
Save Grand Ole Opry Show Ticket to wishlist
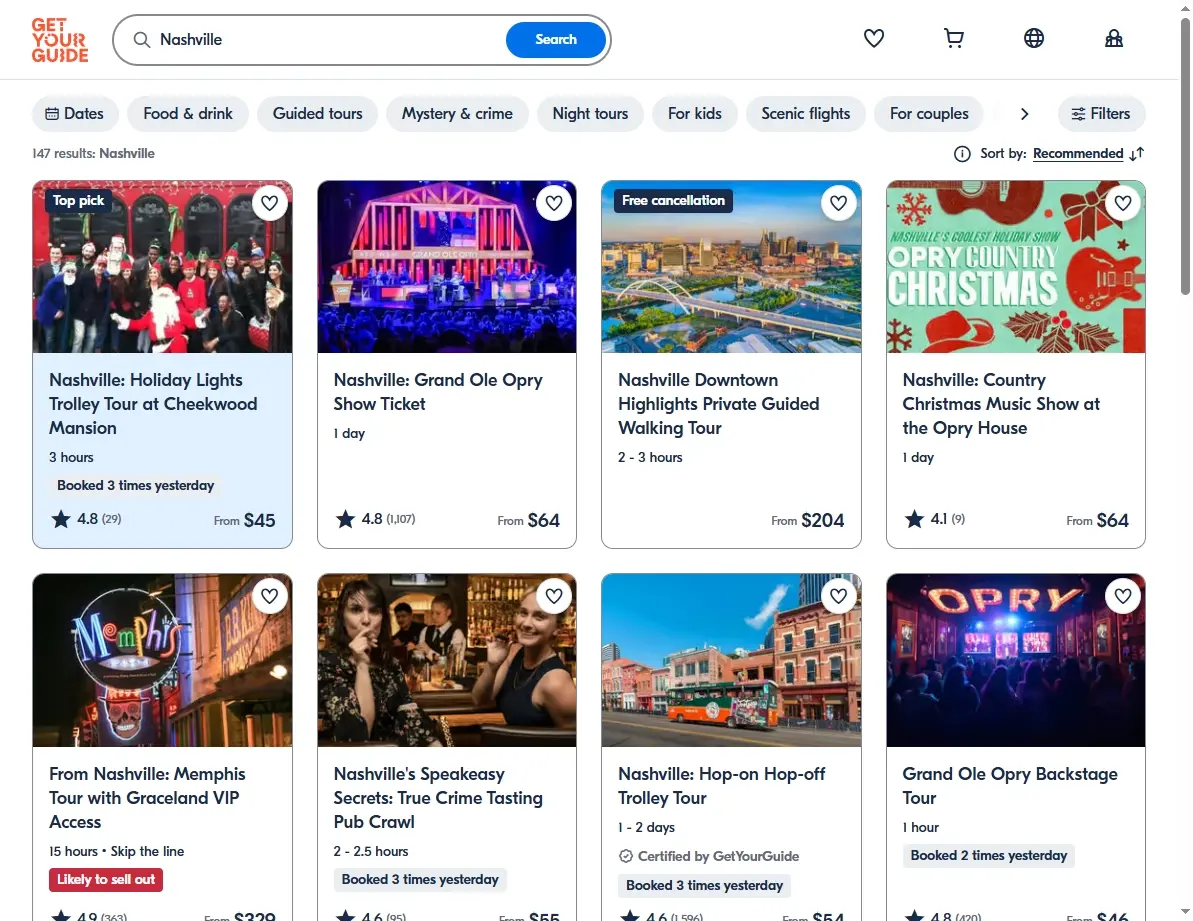pyautogui.click(x=554, y=203)
